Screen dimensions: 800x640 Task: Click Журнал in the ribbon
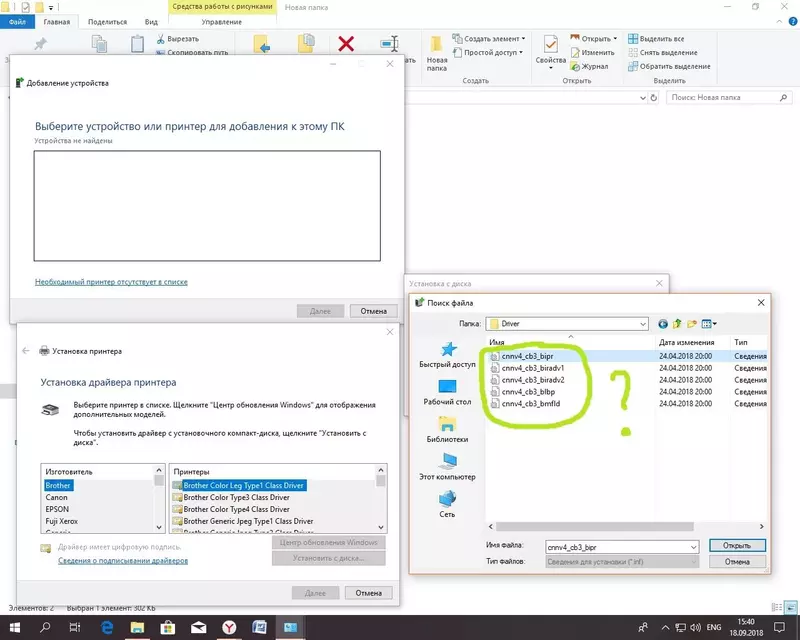tap(589, 66)
